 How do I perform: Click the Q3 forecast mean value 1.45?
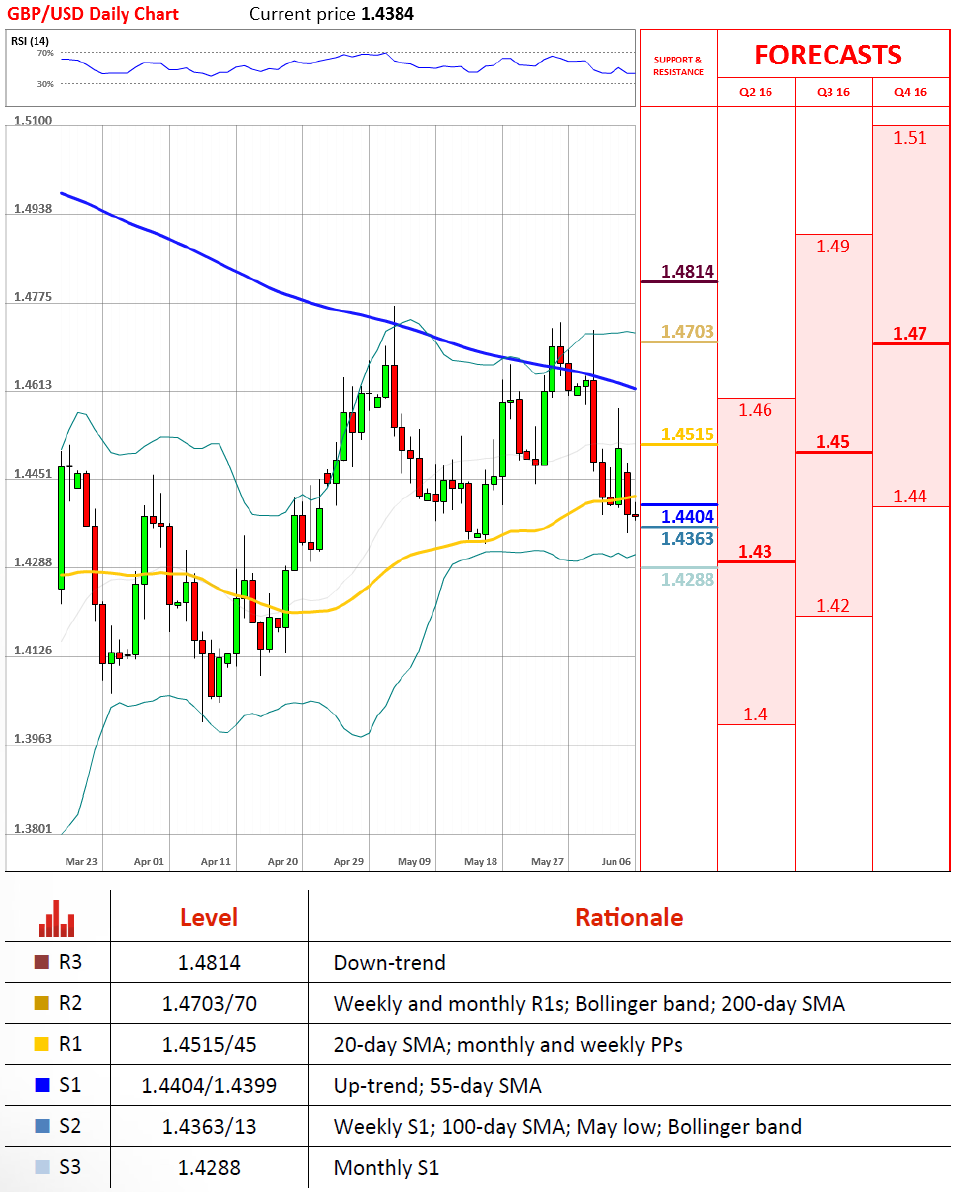point(833,442)
